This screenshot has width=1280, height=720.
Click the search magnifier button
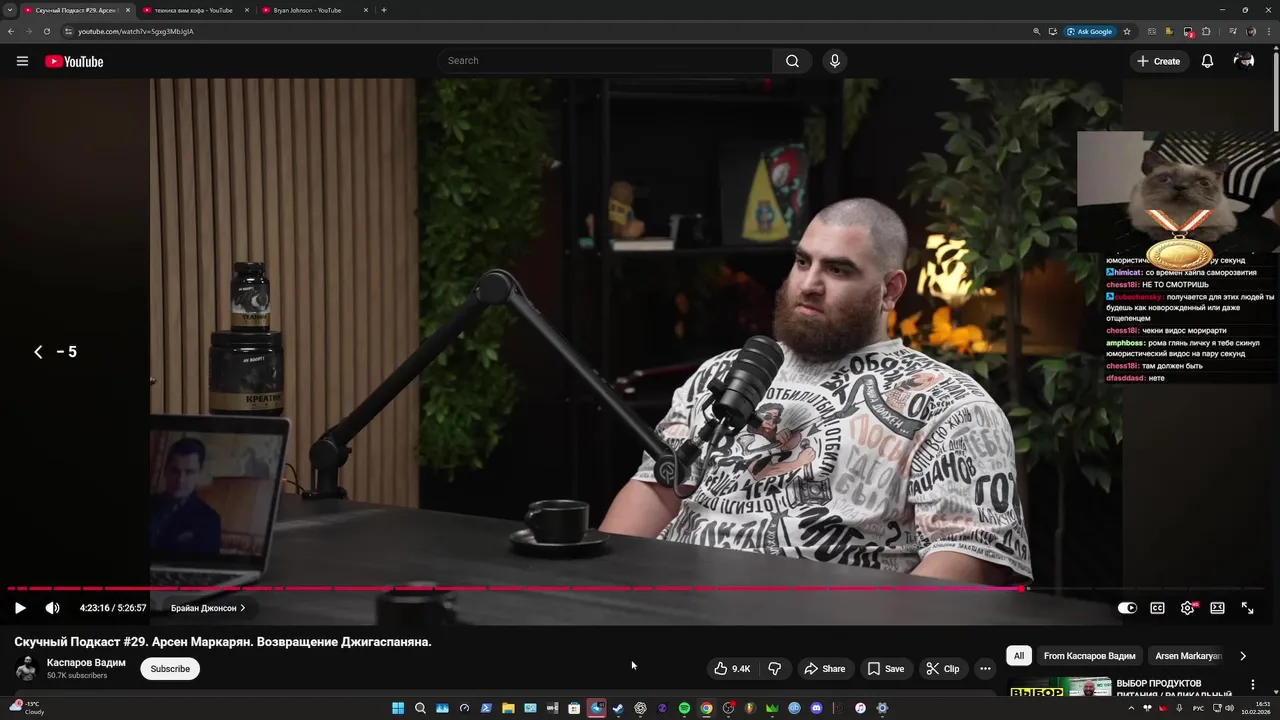pos(792,61)
